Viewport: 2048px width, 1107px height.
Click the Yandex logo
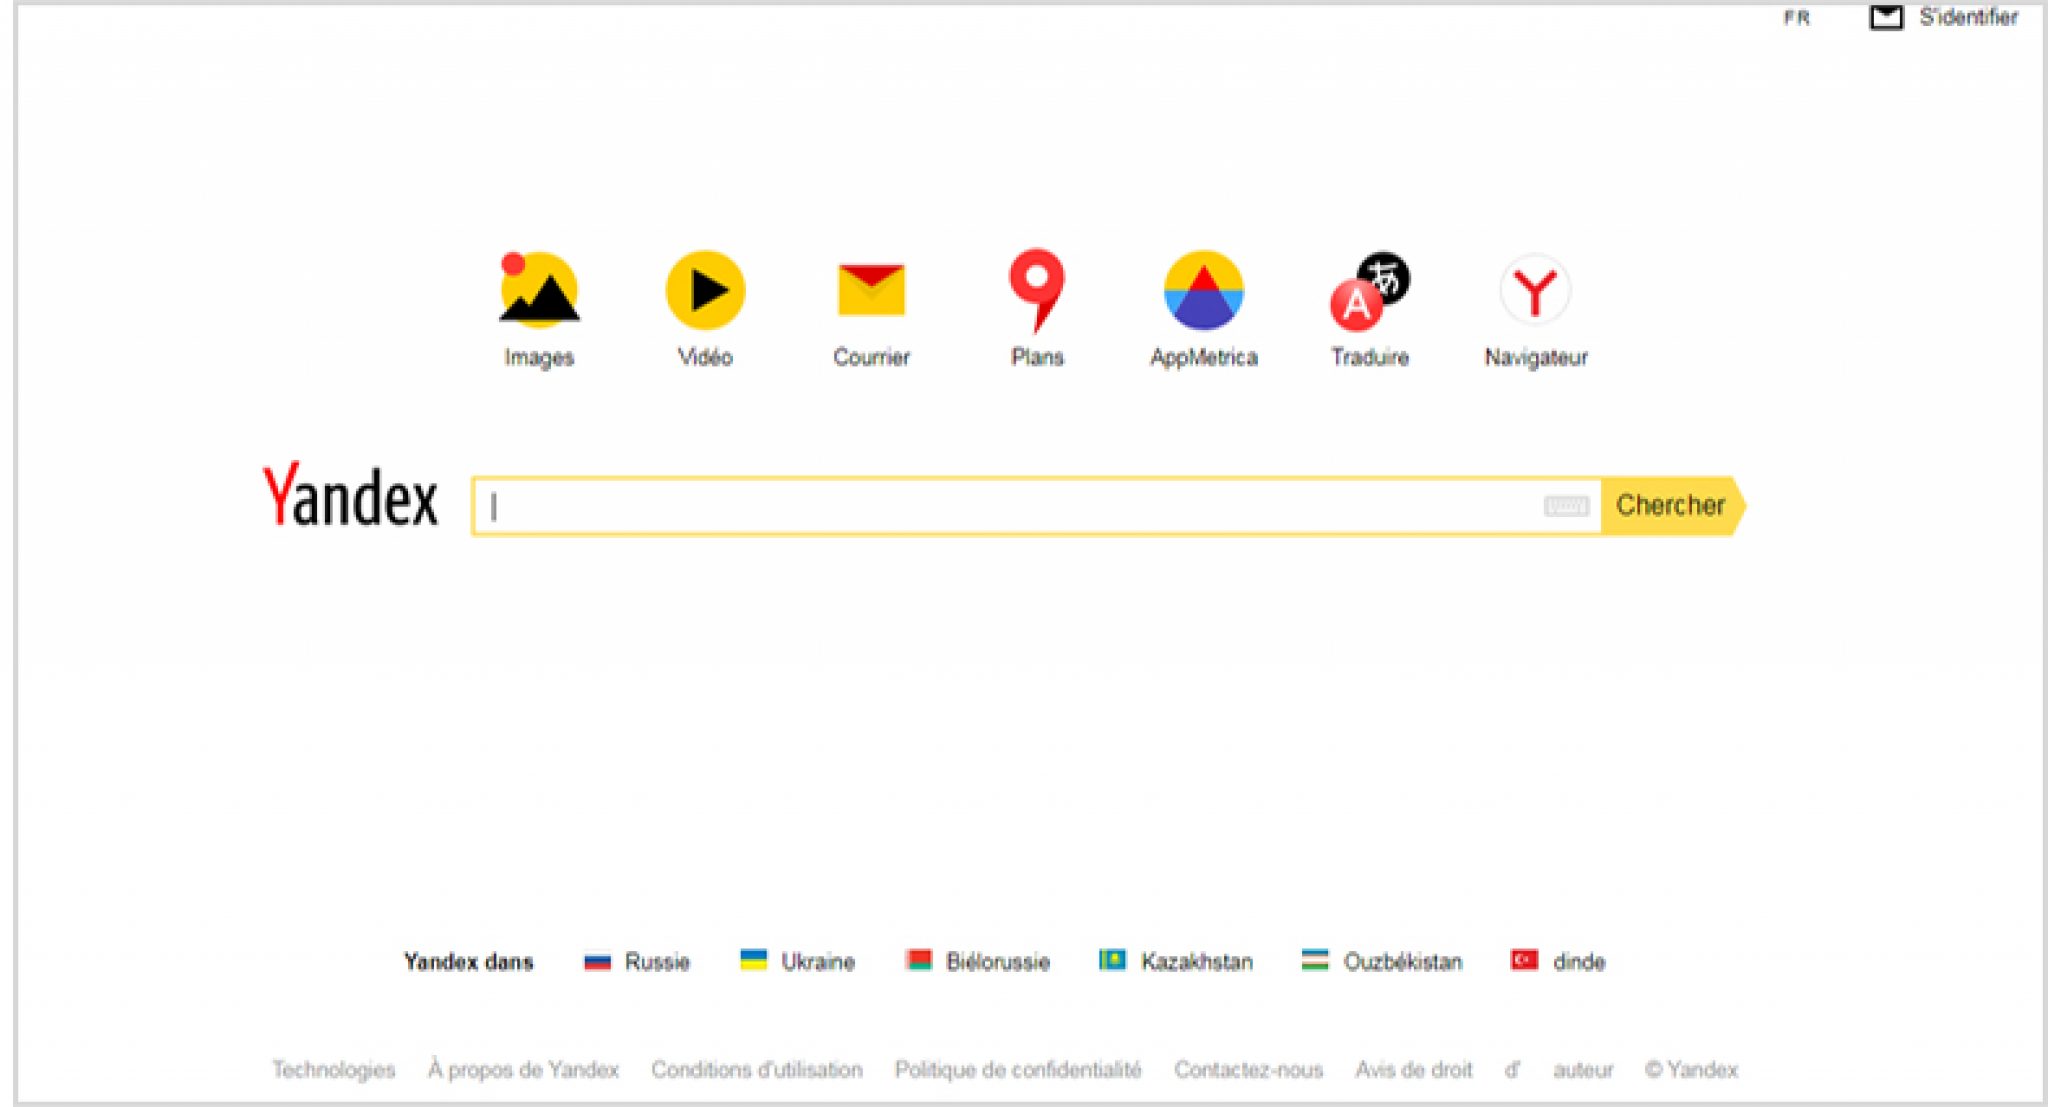[x=350, y=494]
